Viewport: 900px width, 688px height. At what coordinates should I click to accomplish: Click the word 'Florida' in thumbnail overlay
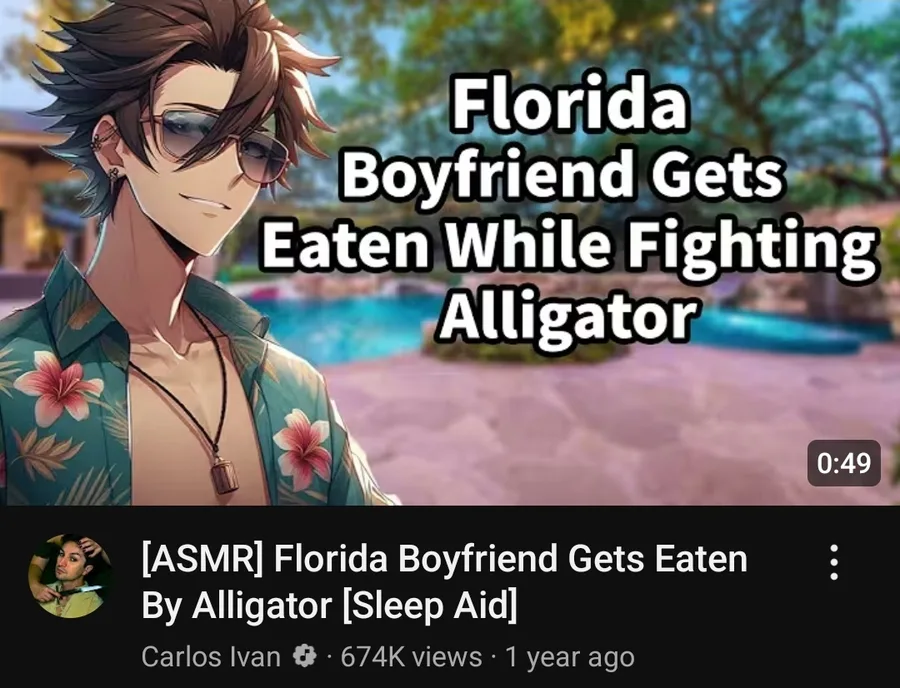569,103
